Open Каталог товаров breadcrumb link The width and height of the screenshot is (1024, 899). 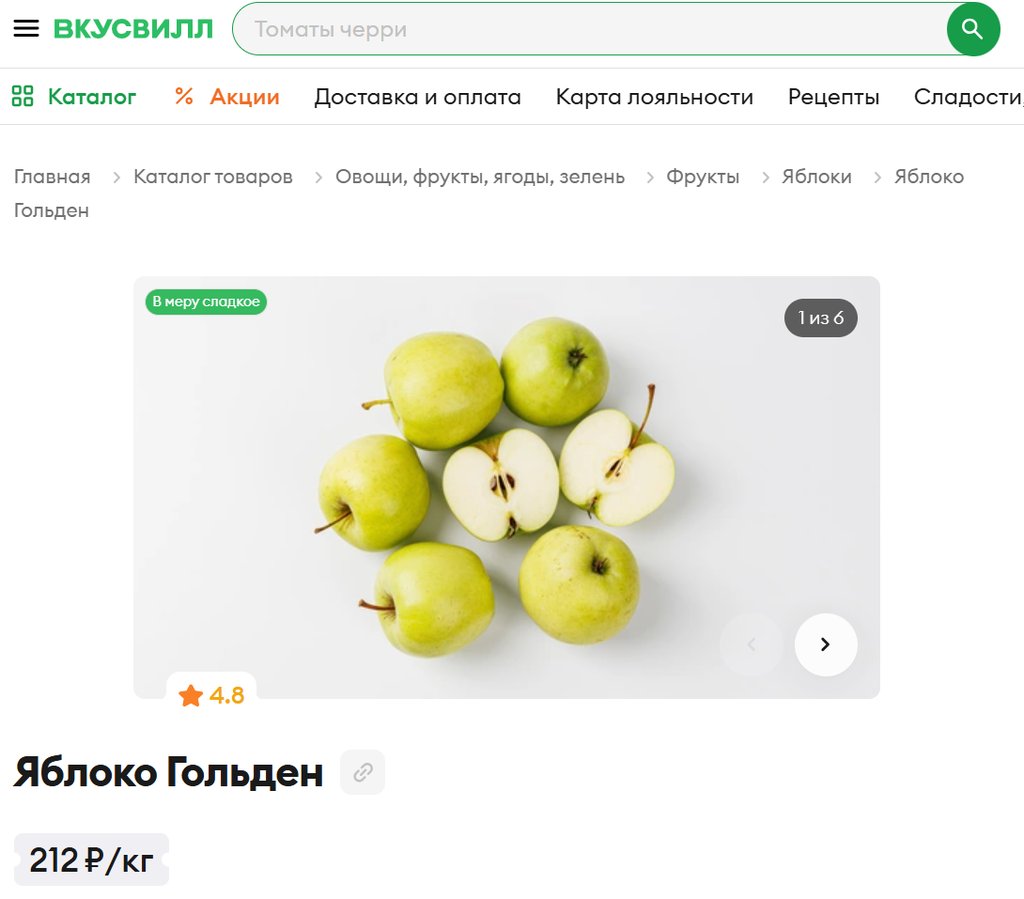point(213,176)
